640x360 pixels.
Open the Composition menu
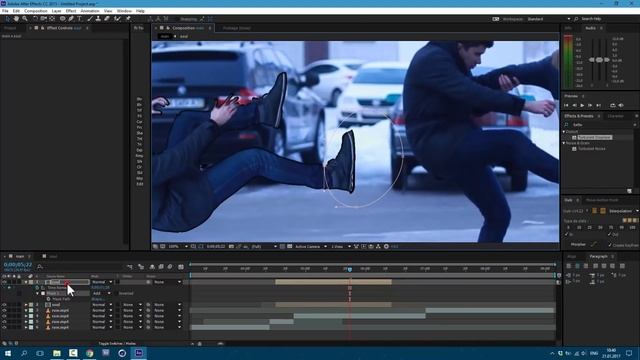click(36, 11)
